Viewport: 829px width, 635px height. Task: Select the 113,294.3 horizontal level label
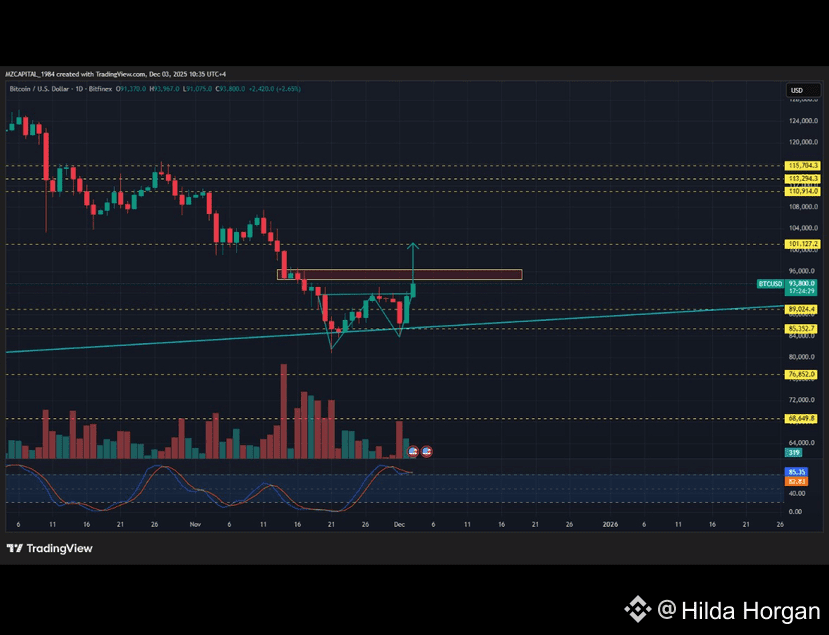tap(803, 179)
